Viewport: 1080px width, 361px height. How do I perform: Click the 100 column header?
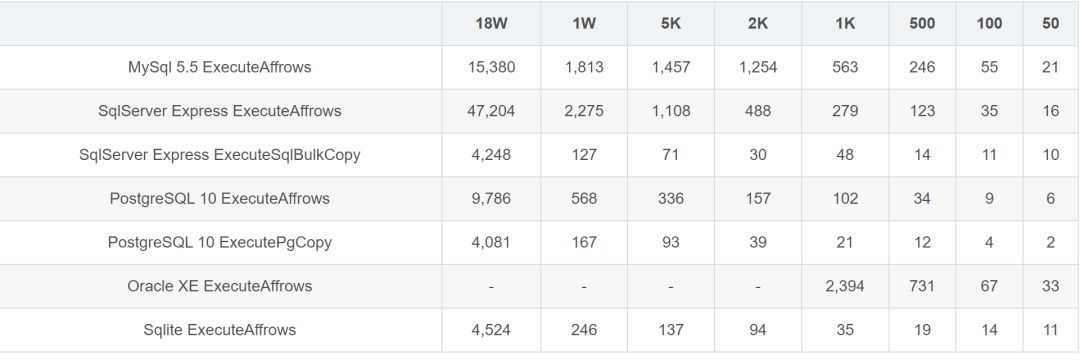click(989, 23)
